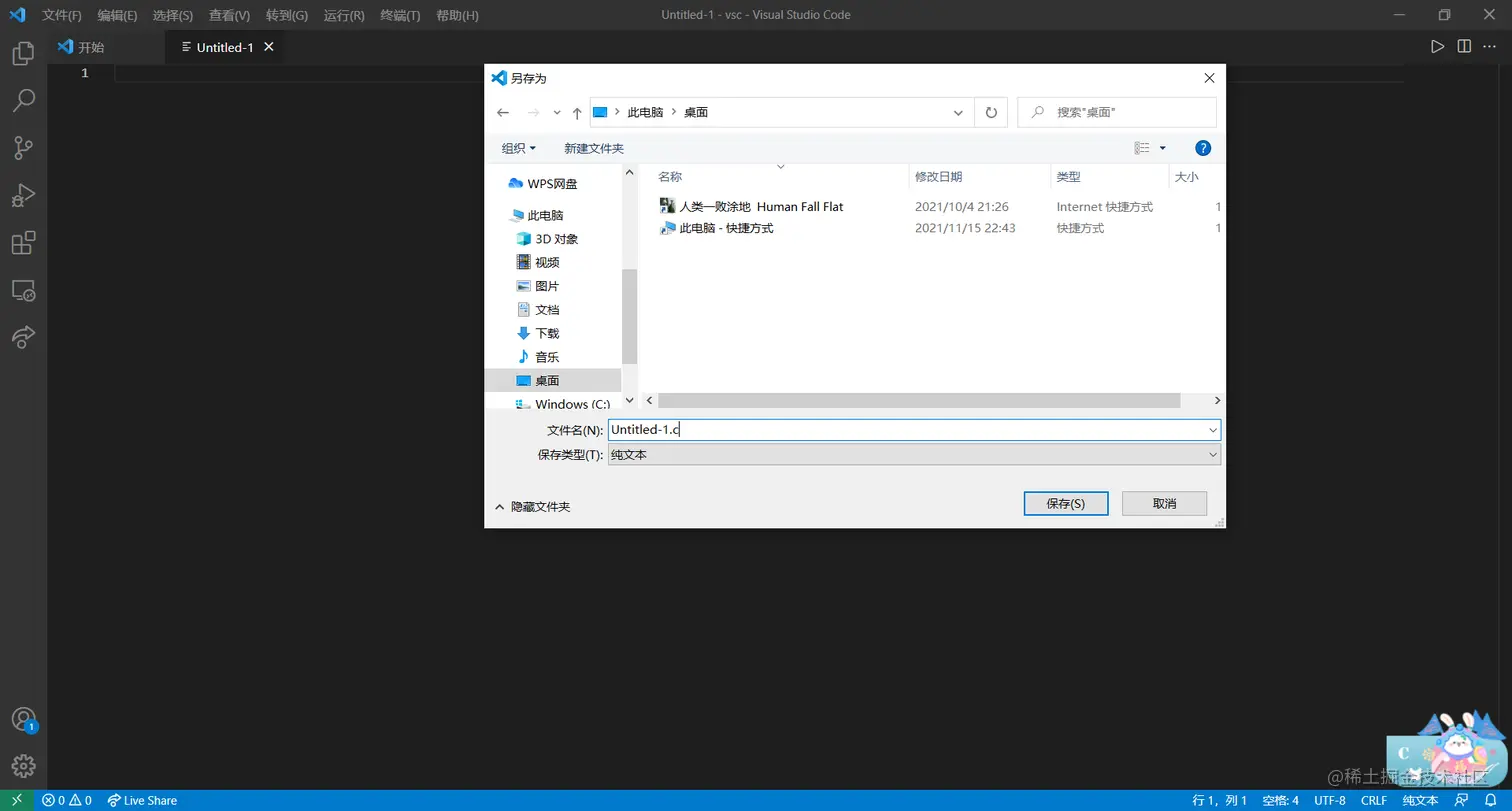
Task: Open the notifications bell
Action: pos(1489,800)
